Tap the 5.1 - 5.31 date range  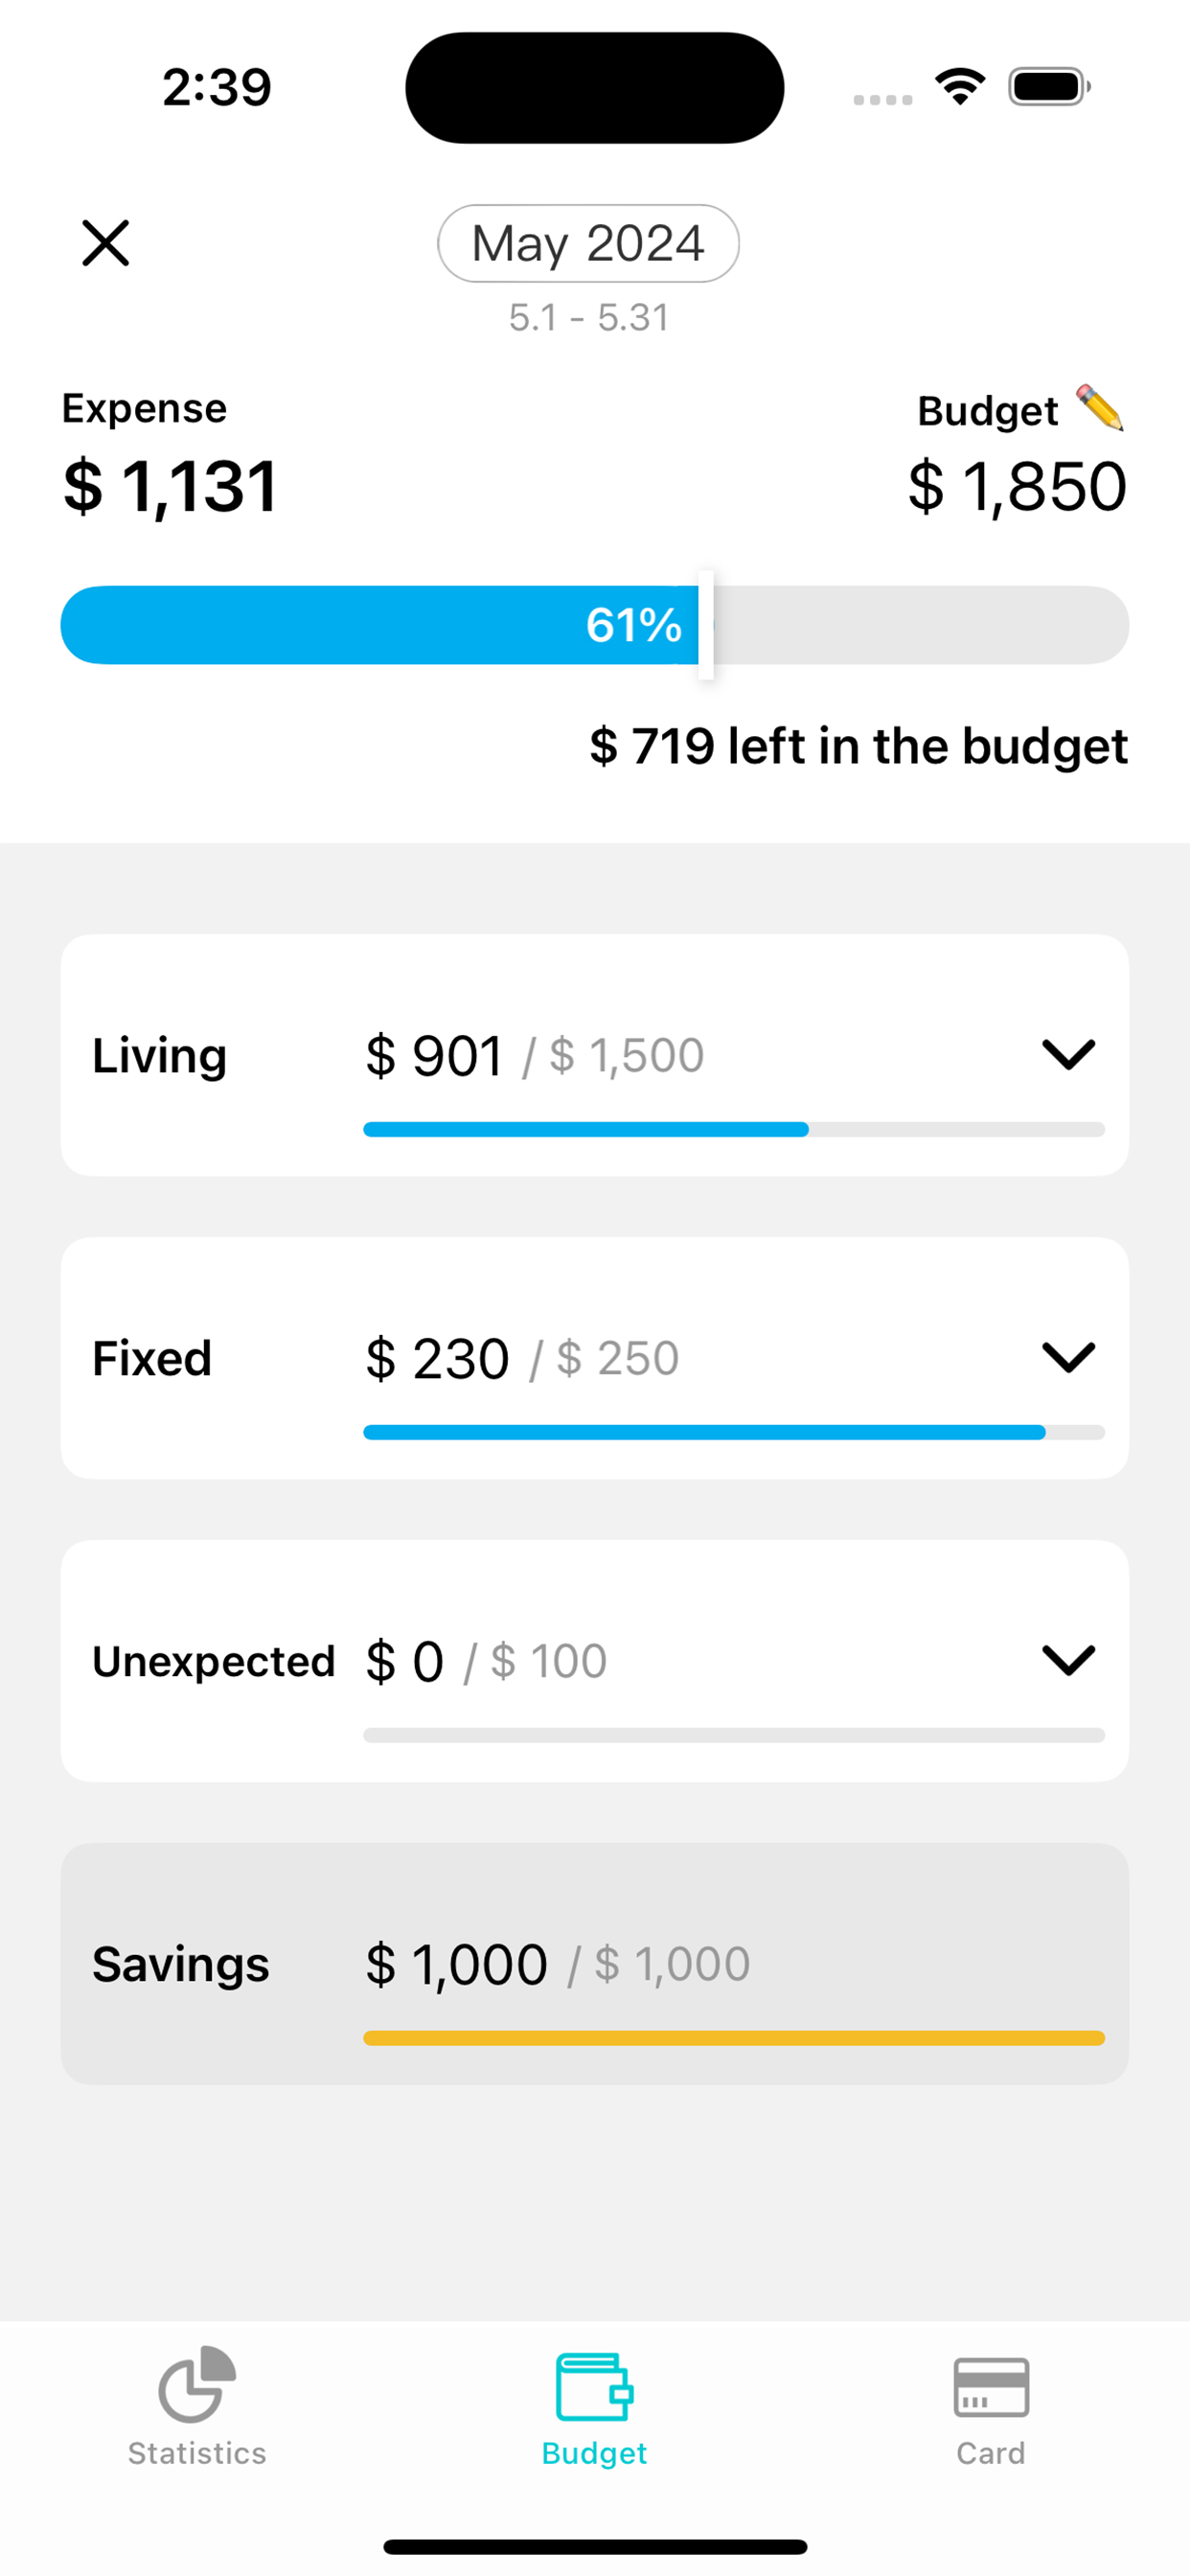tap(588, 317)
